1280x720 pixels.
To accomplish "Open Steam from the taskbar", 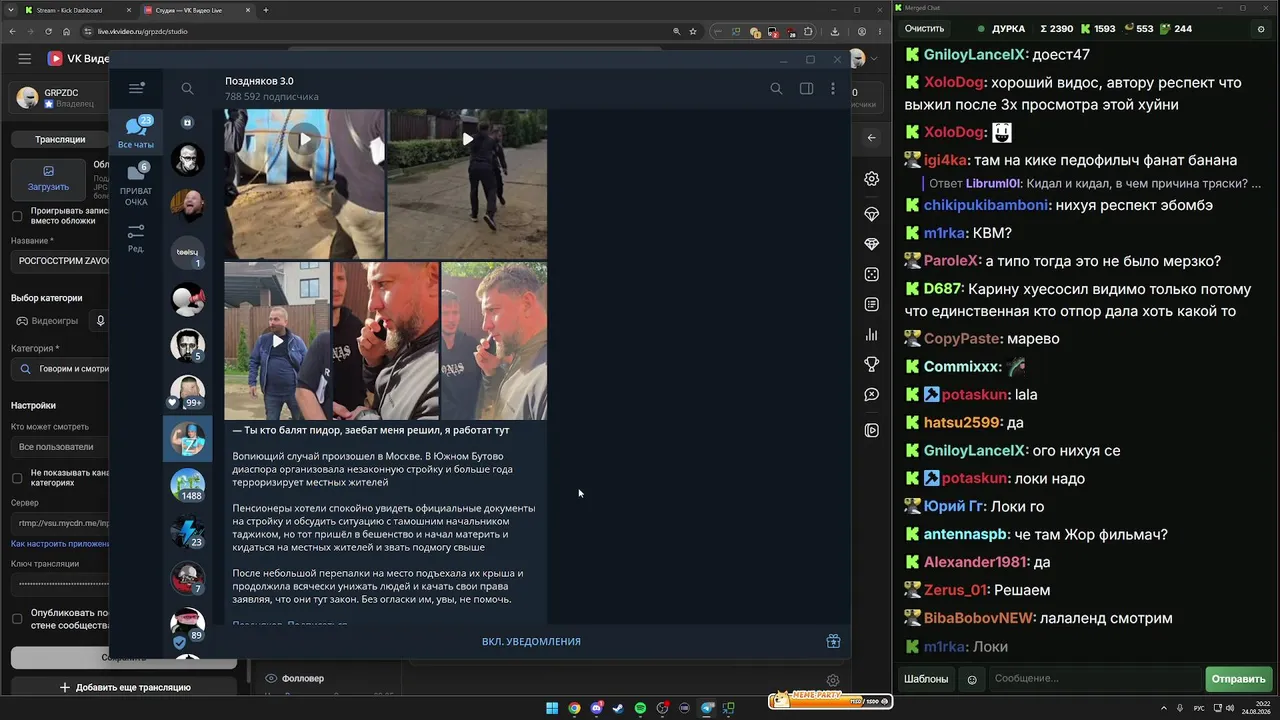I will 618,709.
